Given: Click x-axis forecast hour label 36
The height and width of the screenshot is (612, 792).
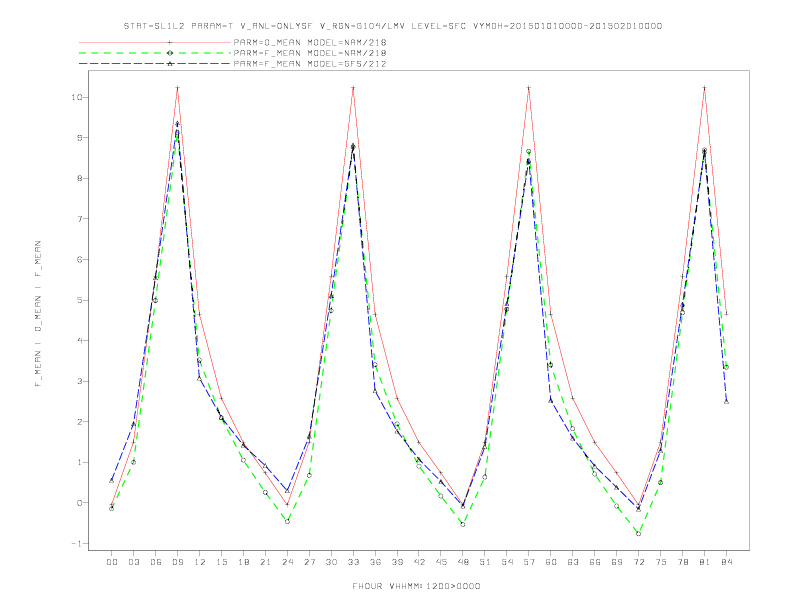Looking at the screenshot, I should (x=375, y=562).
